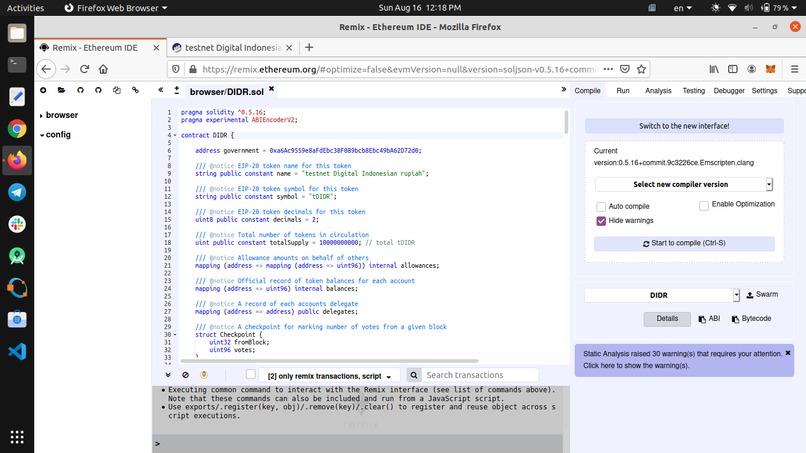Click the copy files icon in explorer toolbar
This screenshot has width=806, height=453.
(x=118, y=90)
